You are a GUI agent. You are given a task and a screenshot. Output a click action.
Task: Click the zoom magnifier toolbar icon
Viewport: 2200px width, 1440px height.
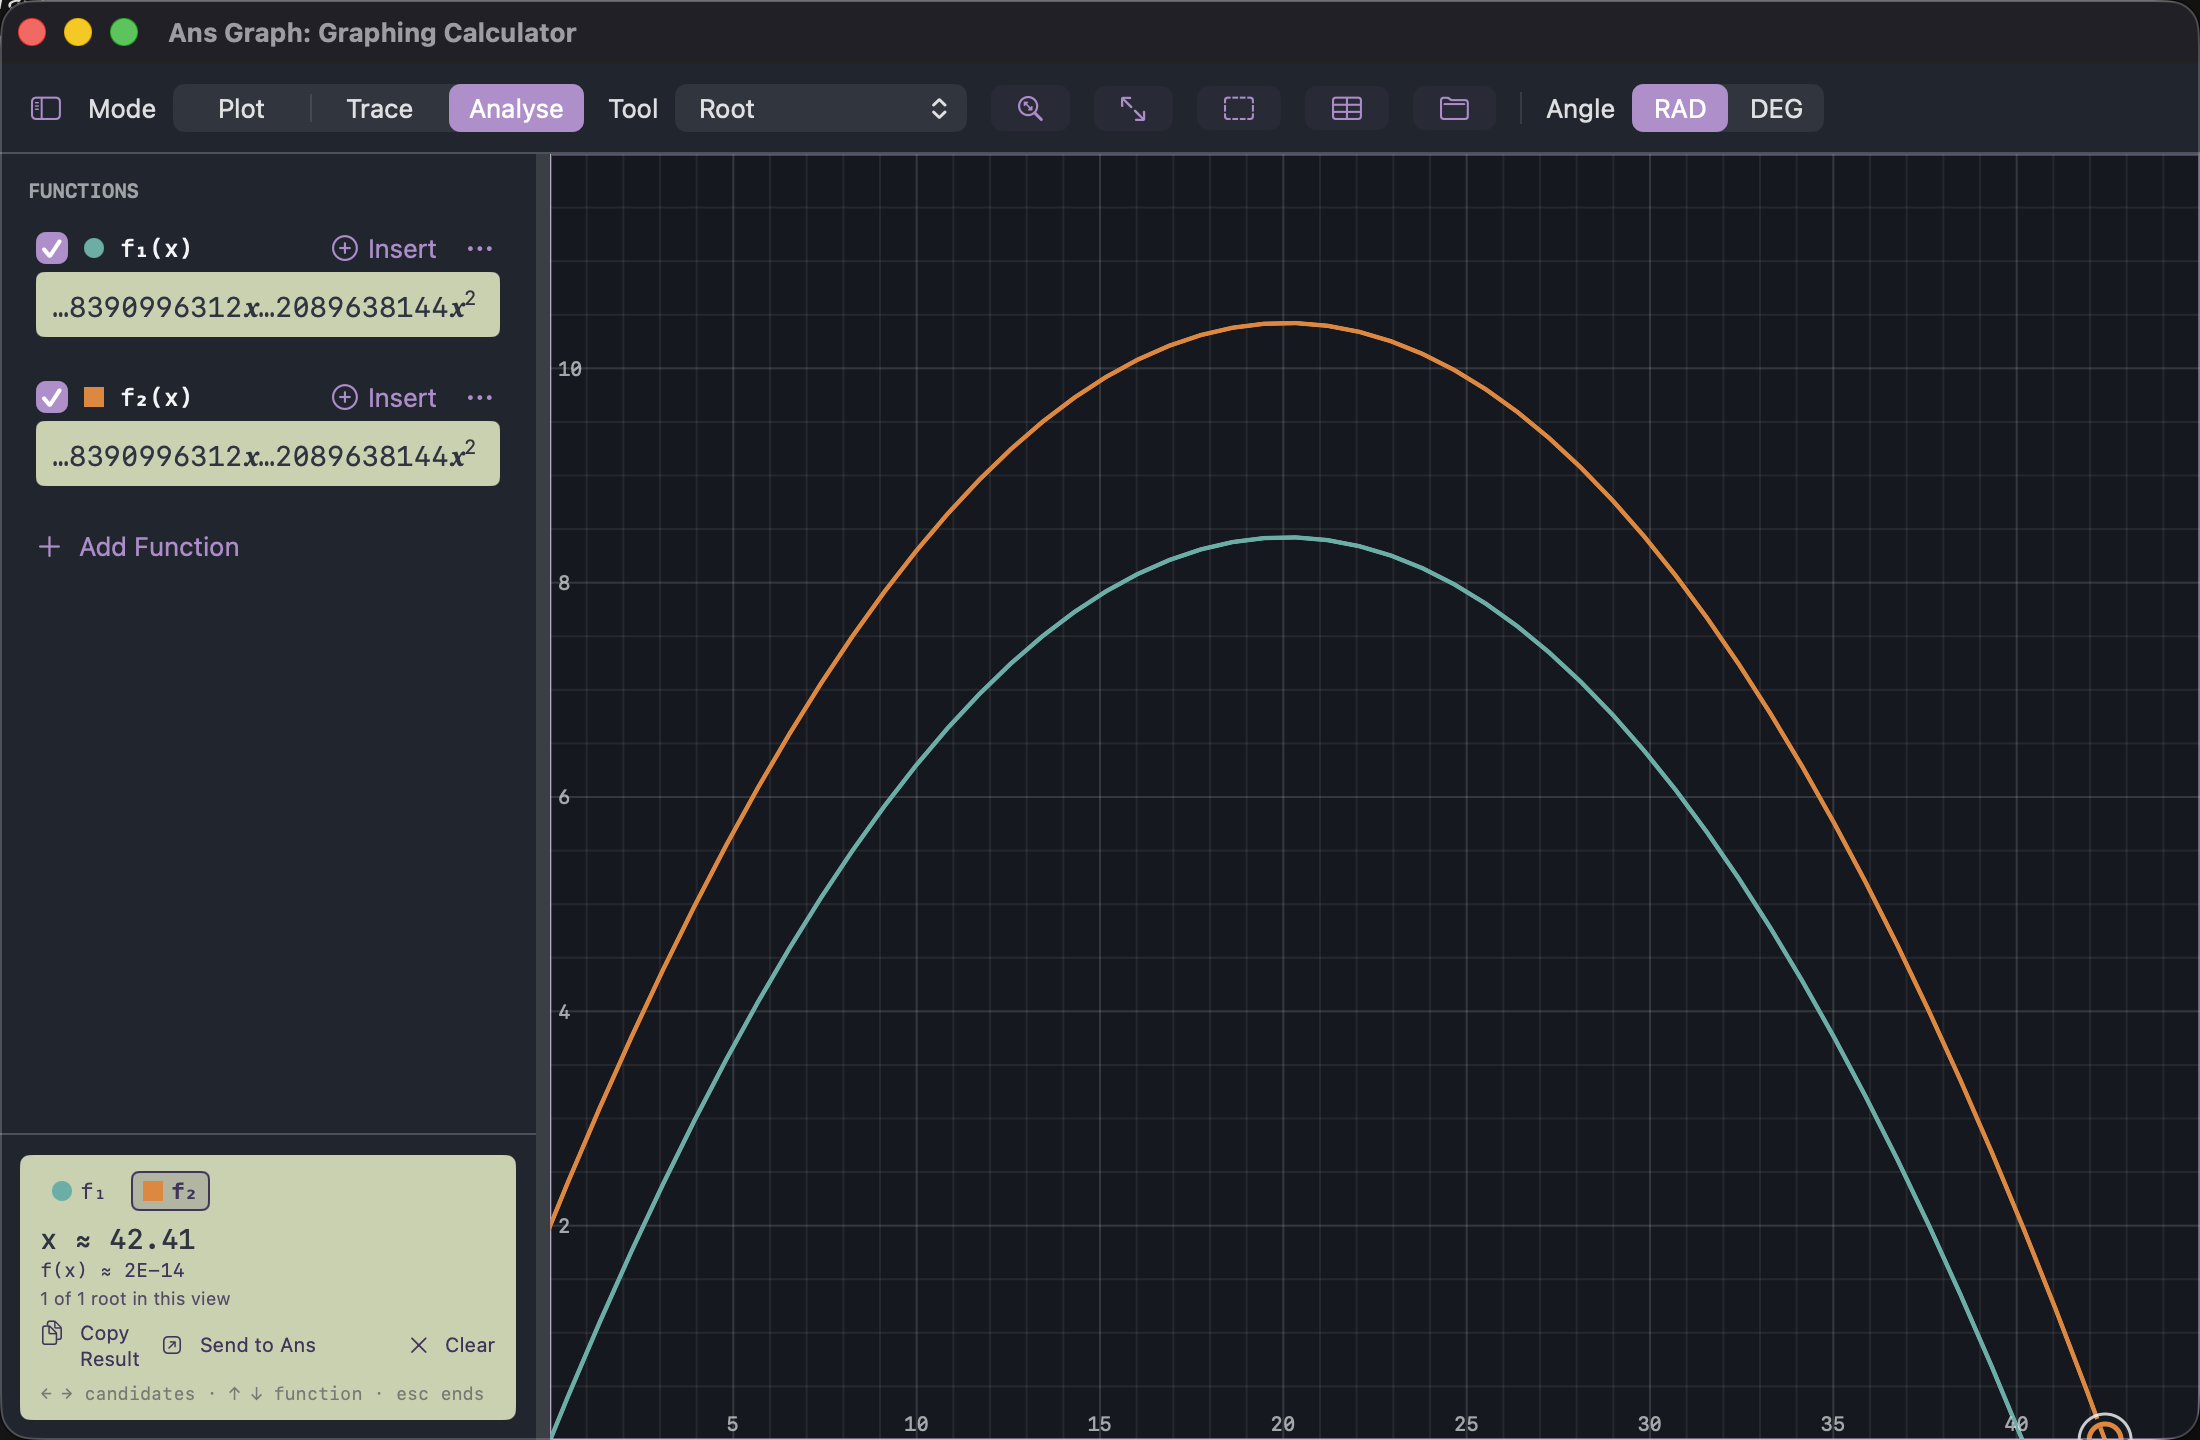[x=1030, y=108]
